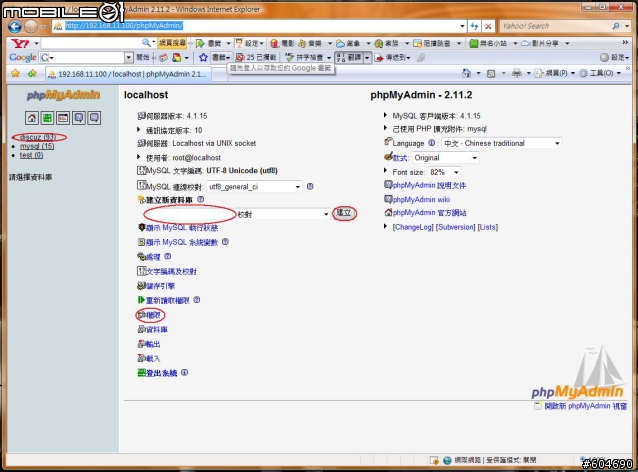The height and width of the screenshot is (472, 638).
Task: Click the Google toolbar bookmark star icon
Action: pyautogui.click(x=203, y=58)
